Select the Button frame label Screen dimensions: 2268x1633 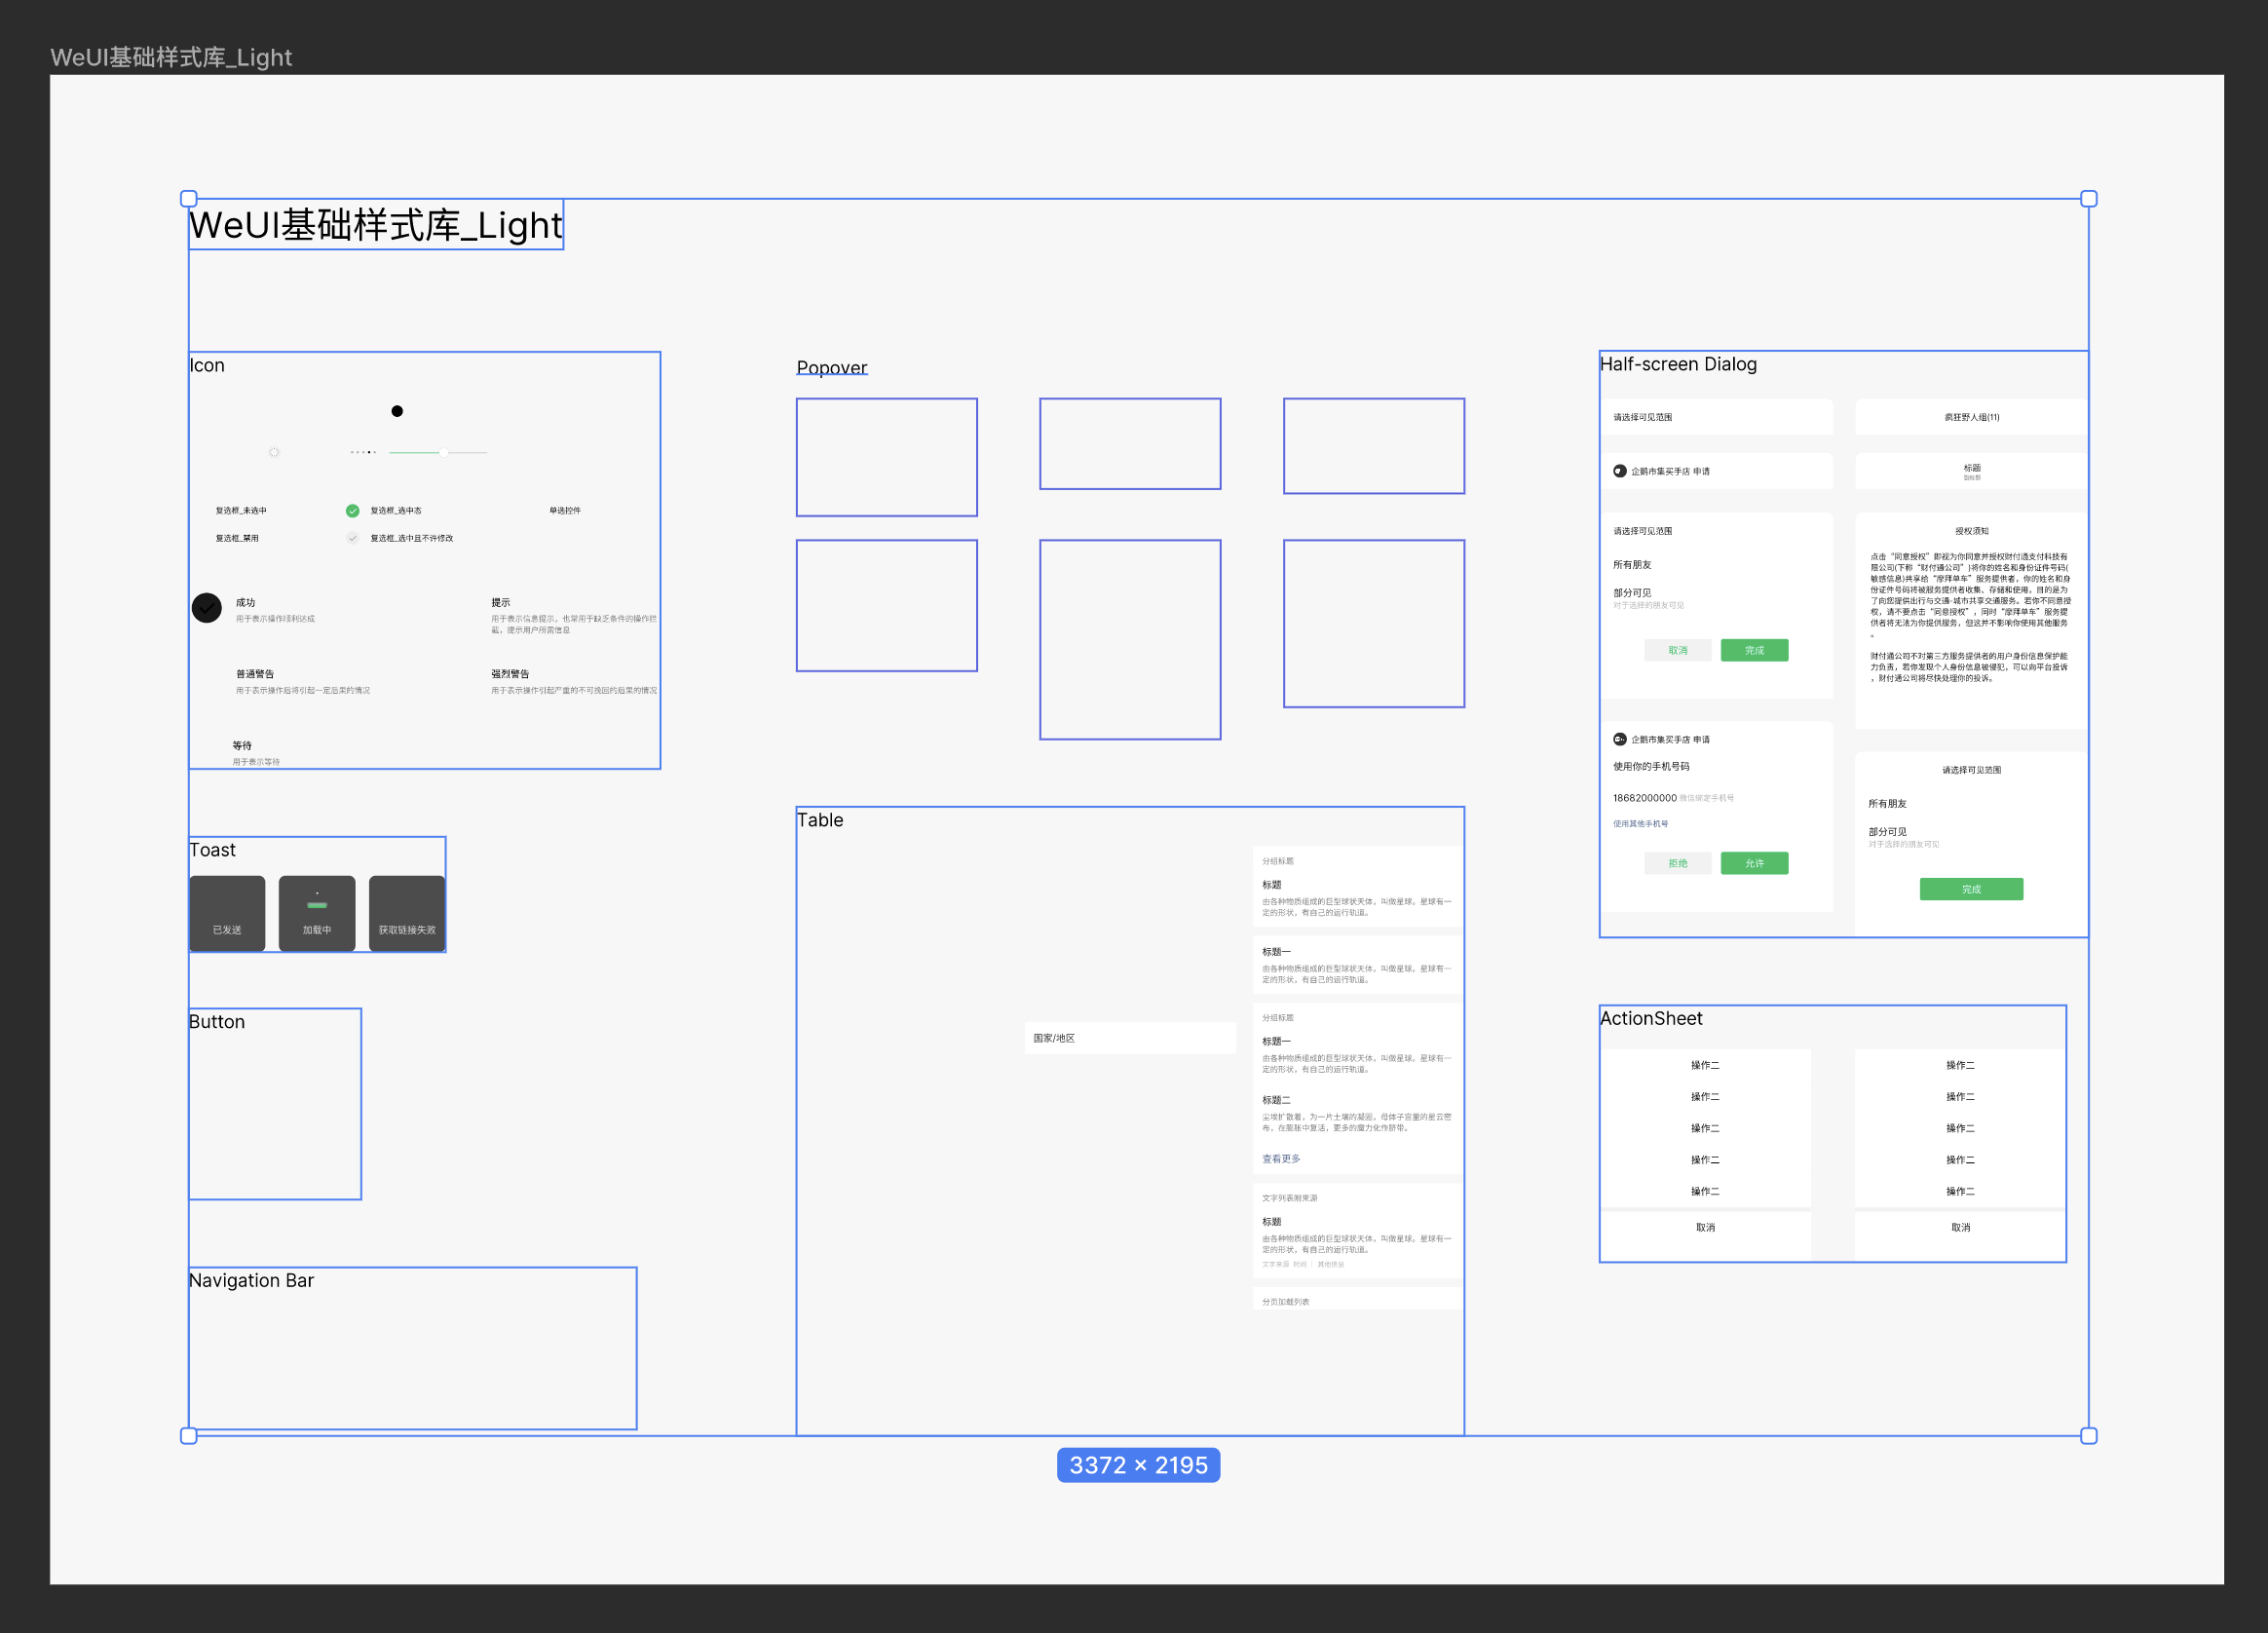(x=217, y=1021)
